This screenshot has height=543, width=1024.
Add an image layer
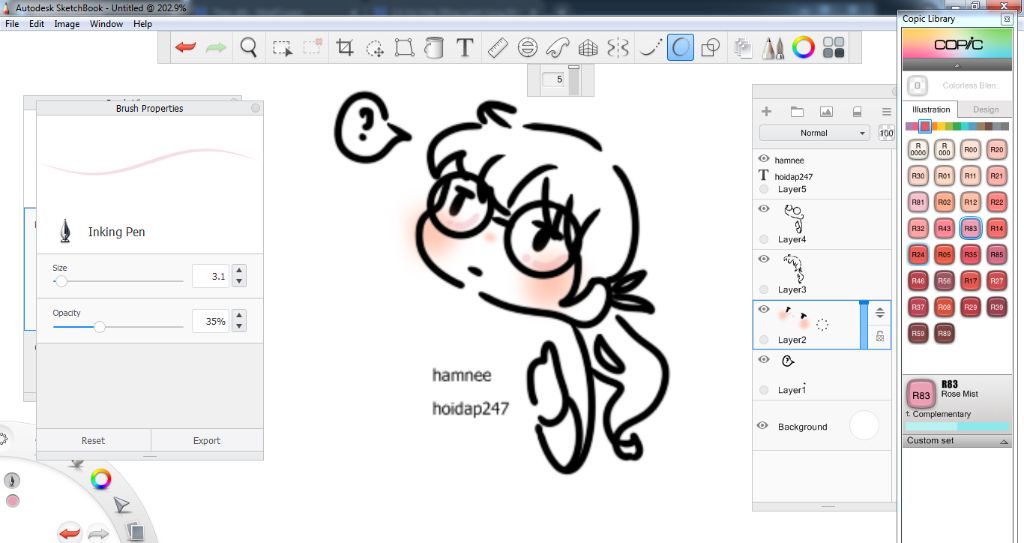826,112
